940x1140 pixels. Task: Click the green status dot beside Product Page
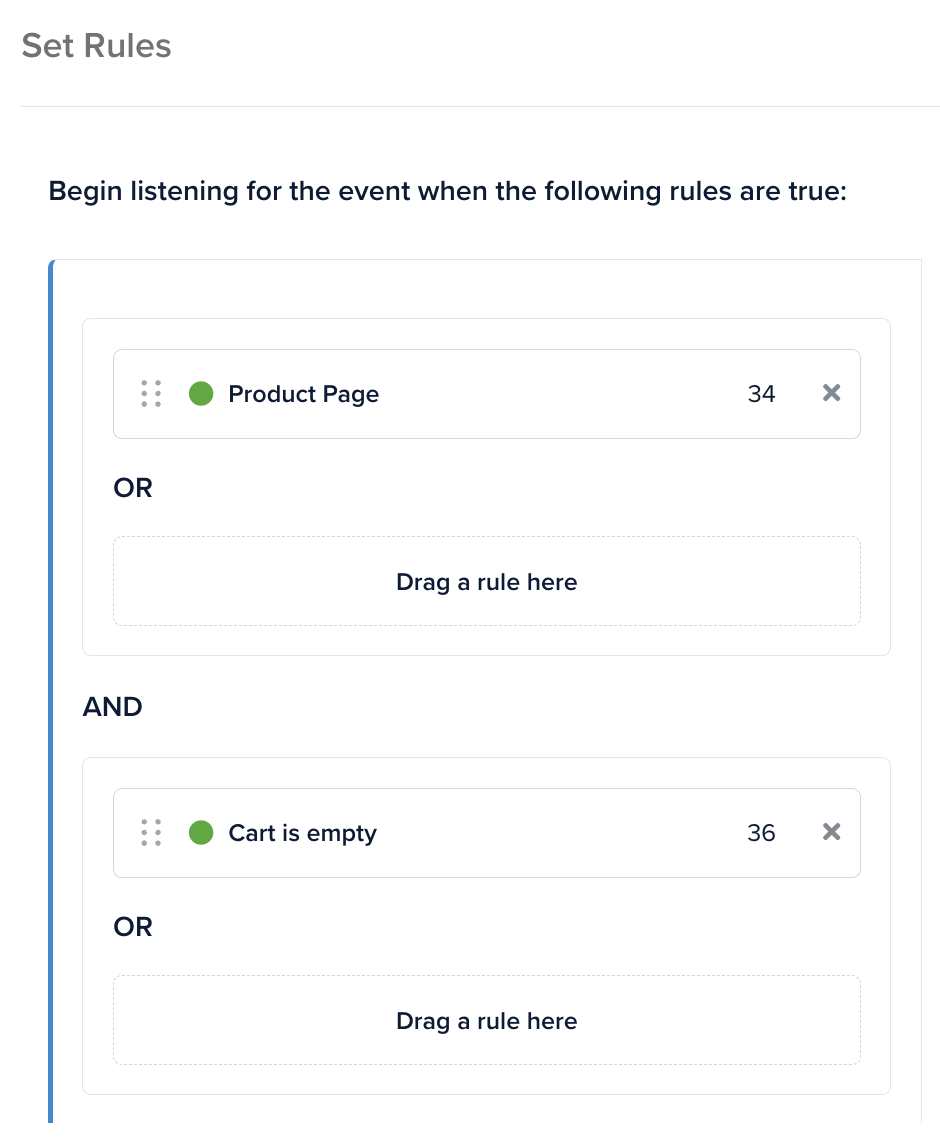click(201, 394)
